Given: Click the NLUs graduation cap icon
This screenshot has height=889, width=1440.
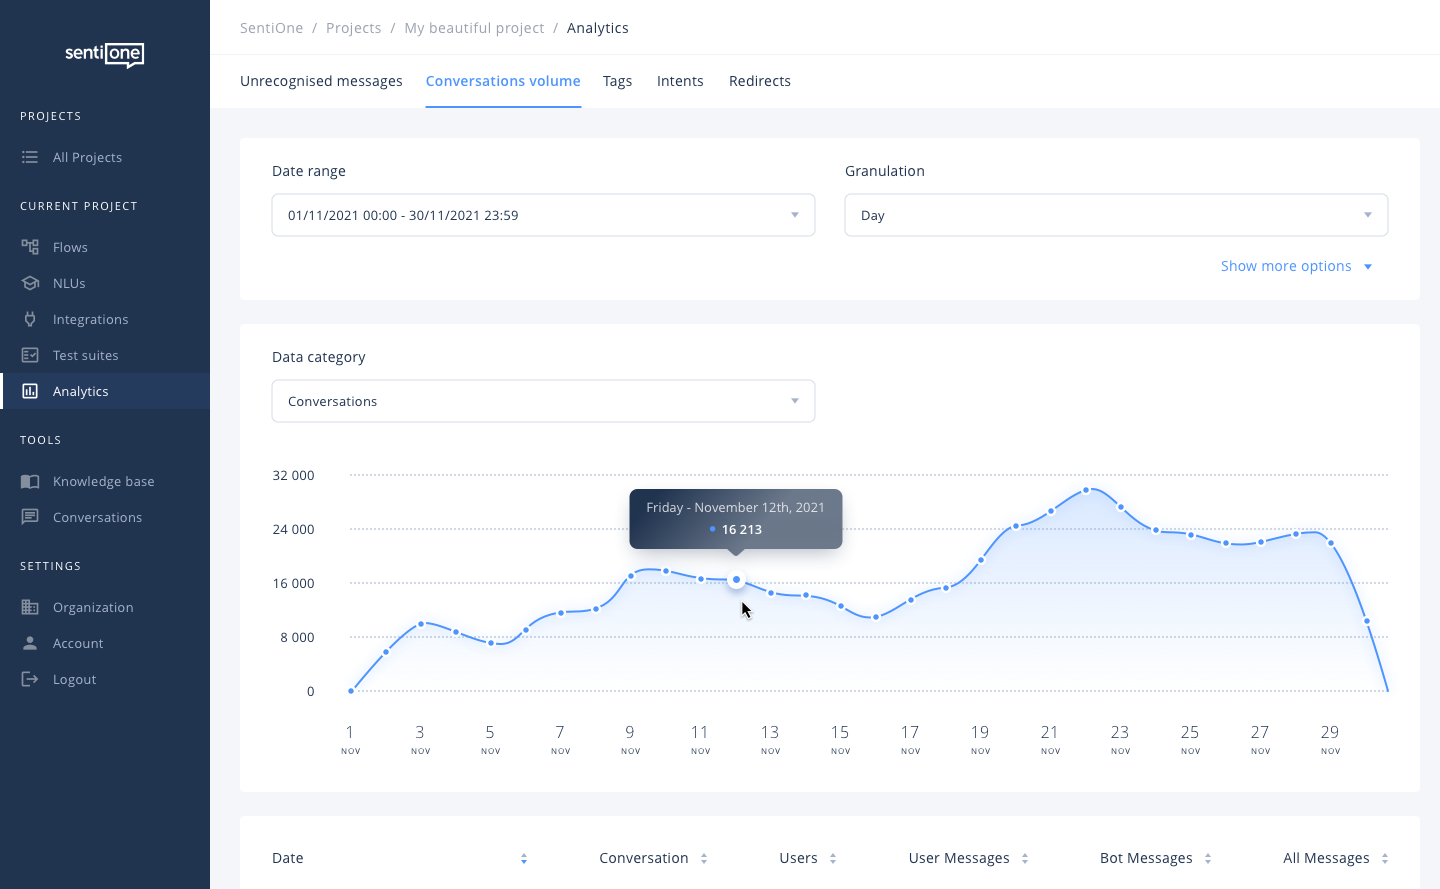Looking at the screenshot, I should pos(30,283).
